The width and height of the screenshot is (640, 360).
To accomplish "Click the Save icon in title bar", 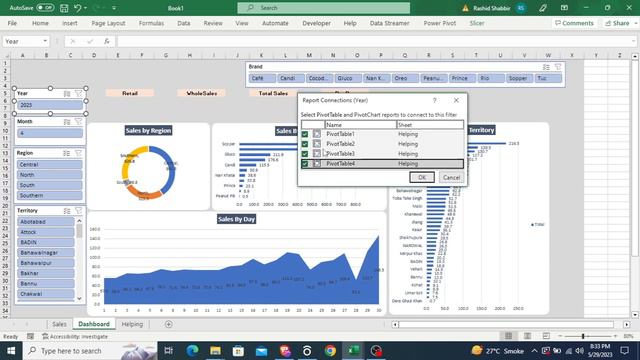I will pos(64,8).
